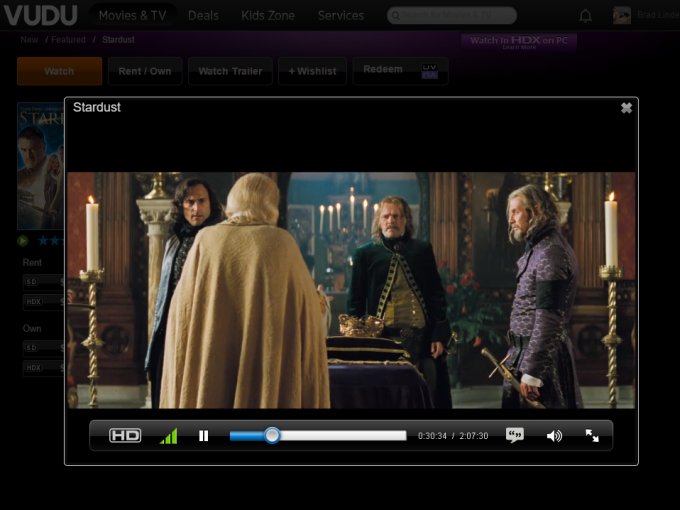
Task: Toggle the HD quality button in player
Action: (x=125, y=435)
